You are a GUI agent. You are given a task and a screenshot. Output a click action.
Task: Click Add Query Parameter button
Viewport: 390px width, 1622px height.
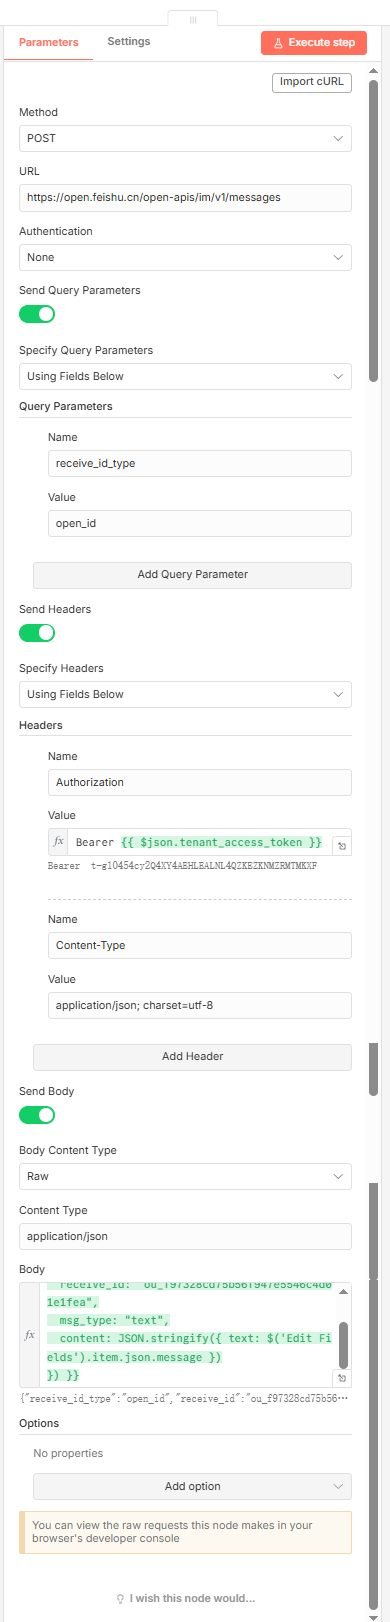pyautogui.click(x=192, y=574)
